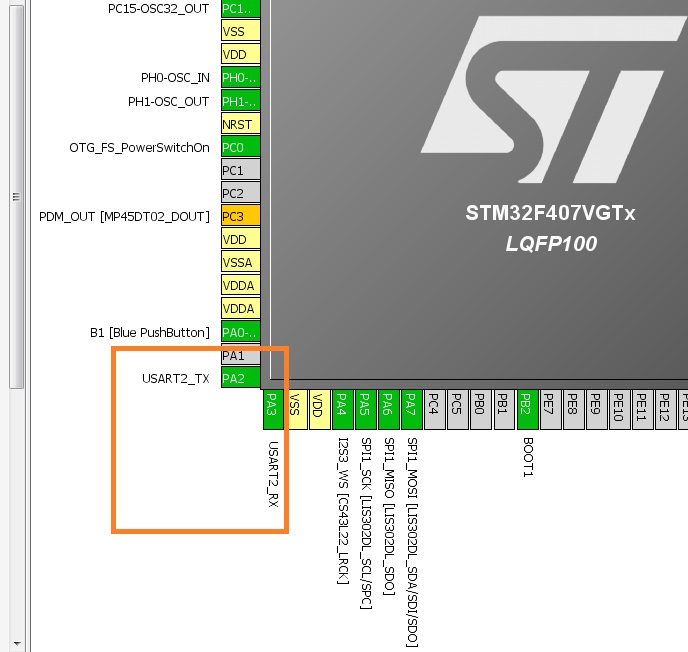
Task: Click the USART2_TX signal label
Action: pyautogui.click(x=176, y=378)
